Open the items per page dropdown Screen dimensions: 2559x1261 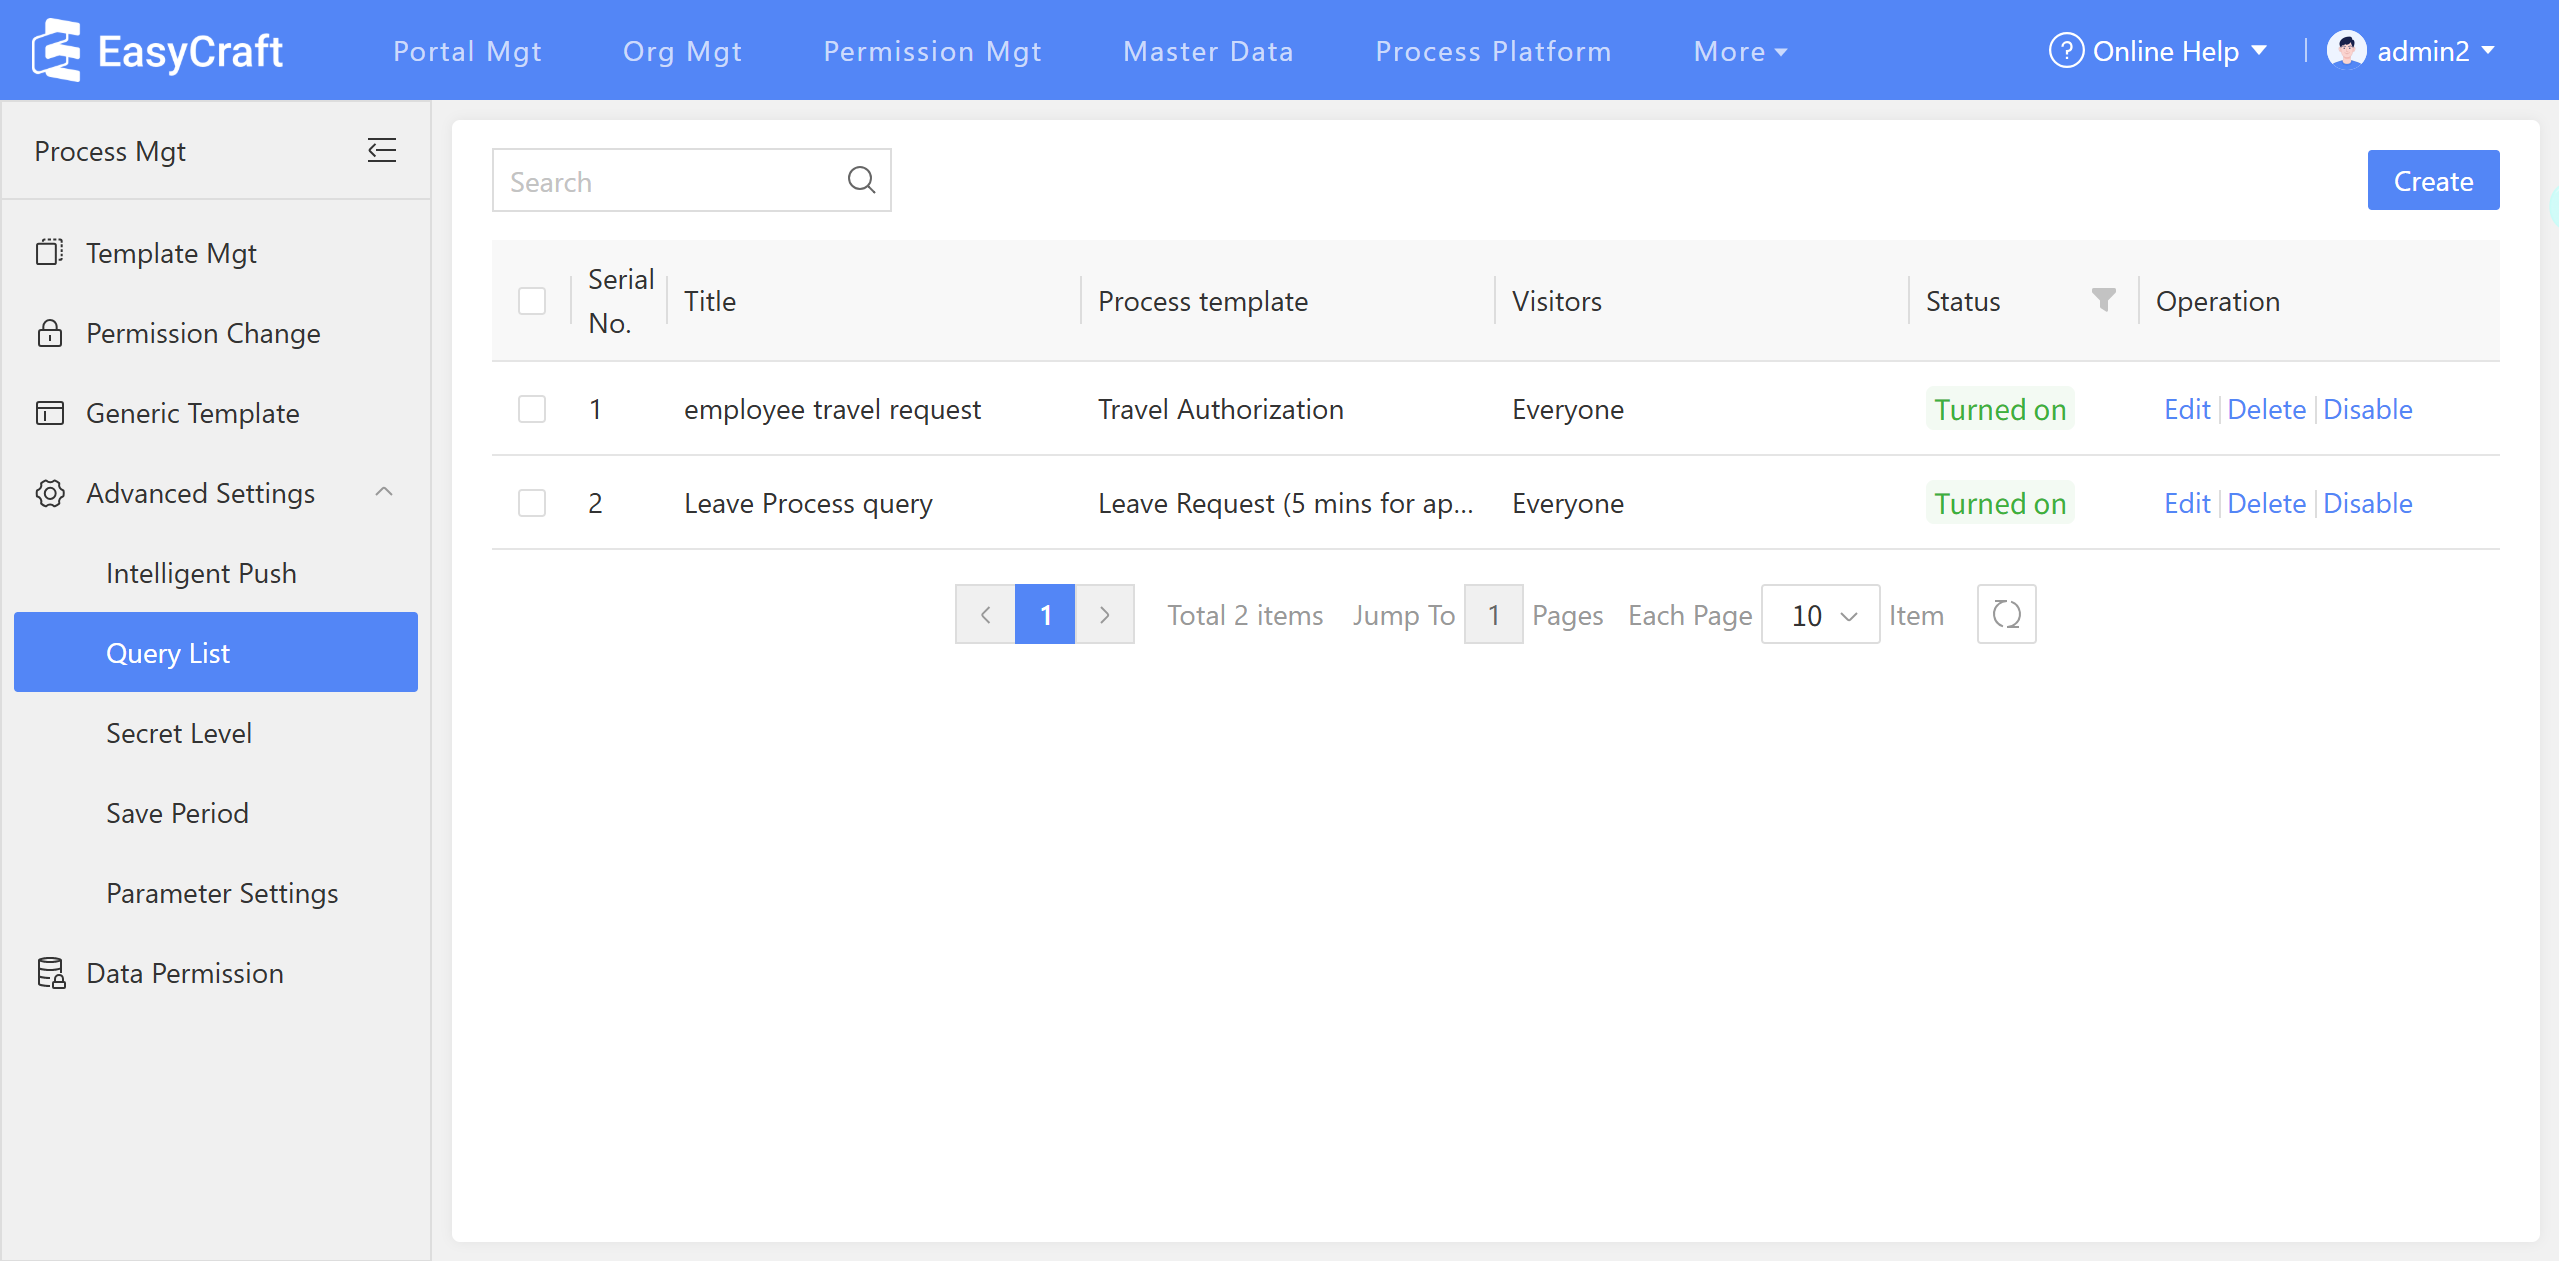tap(1820, 615)
